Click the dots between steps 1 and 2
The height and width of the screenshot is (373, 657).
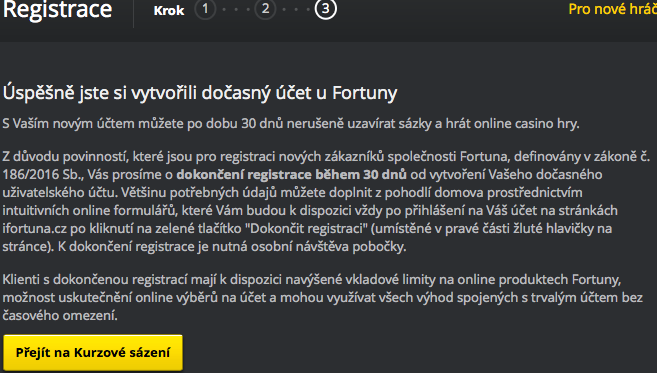coord(235,9)
